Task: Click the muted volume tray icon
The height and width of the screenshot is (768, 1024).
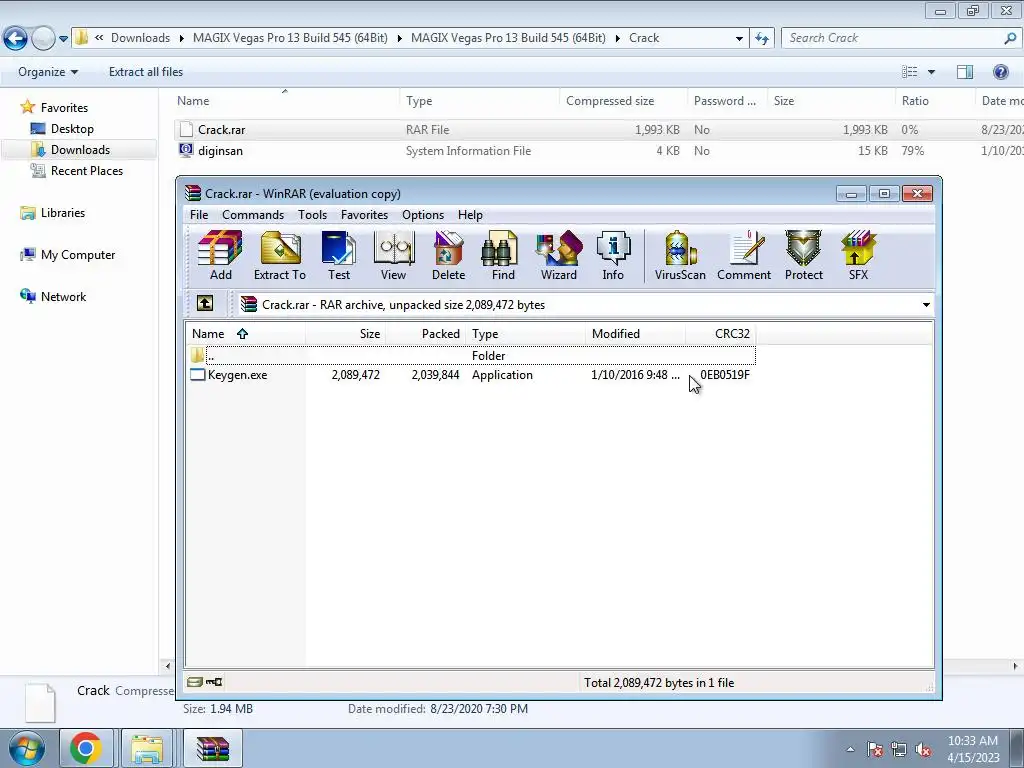Action: 923,749
